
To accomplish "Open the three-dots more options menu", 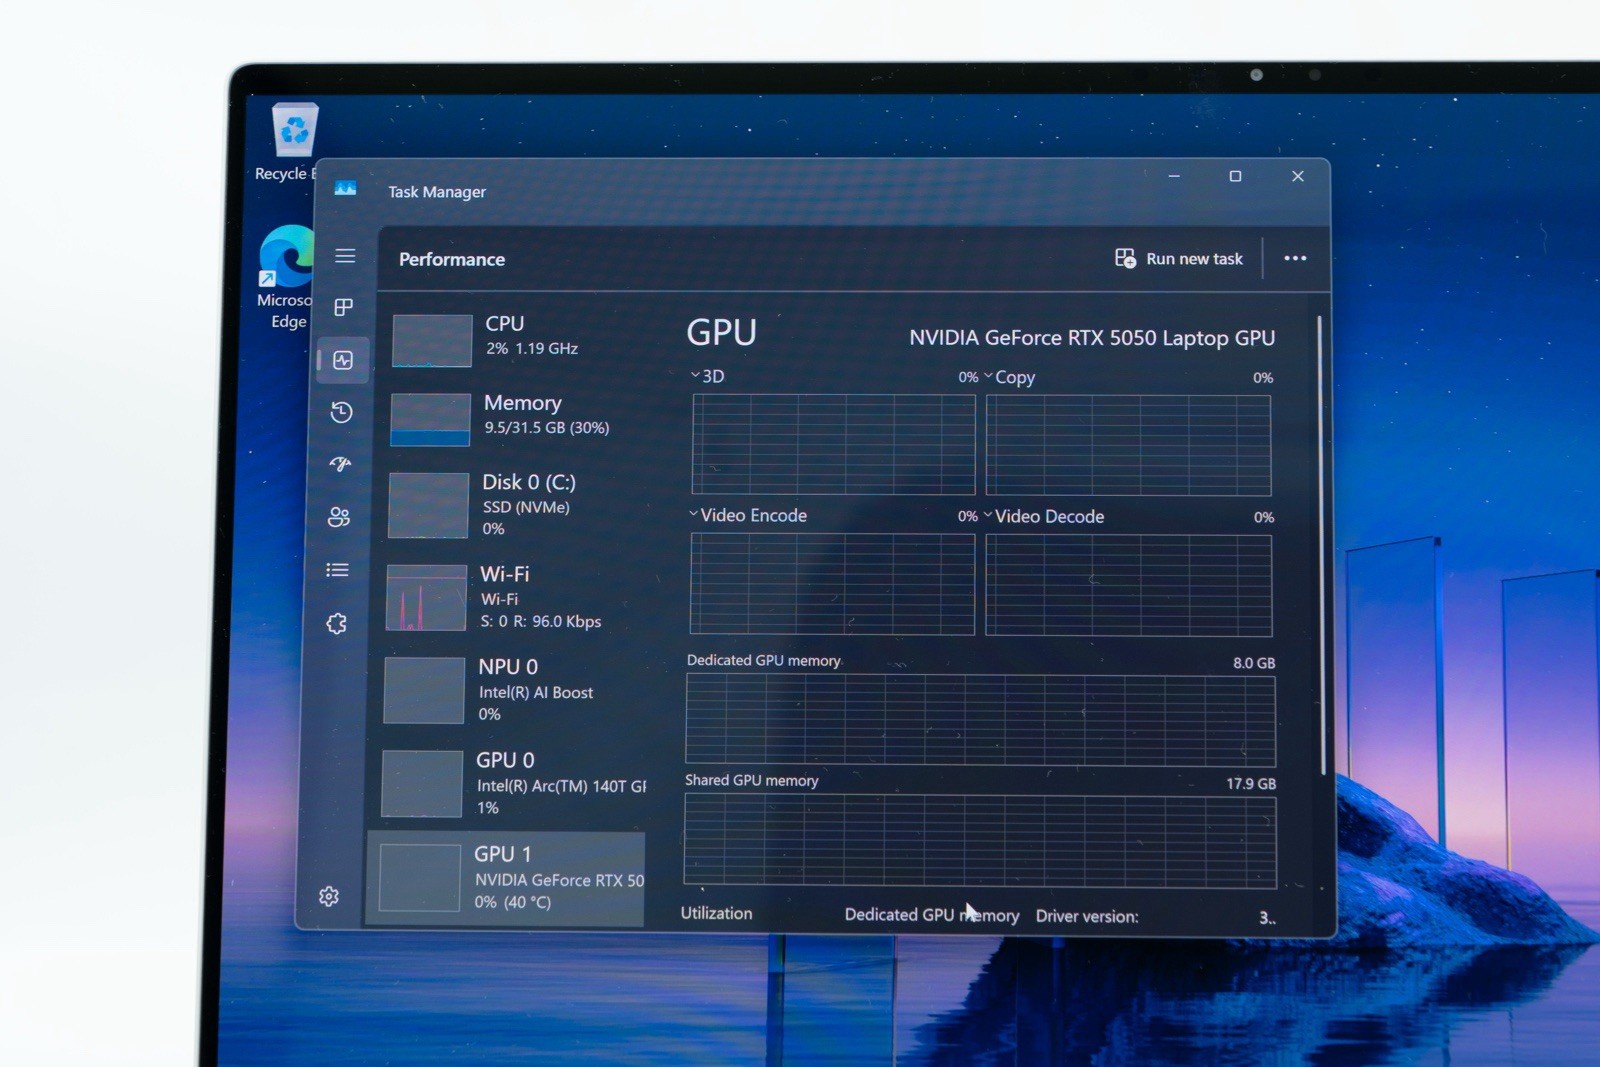I will point(1295,258).
